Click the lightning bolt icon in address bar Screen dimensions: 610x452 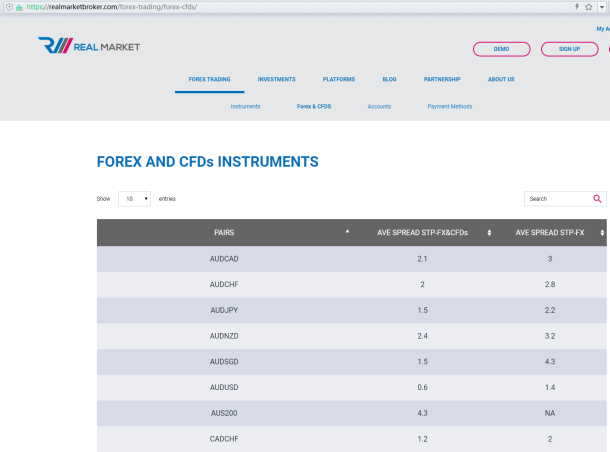coord(577,7)
